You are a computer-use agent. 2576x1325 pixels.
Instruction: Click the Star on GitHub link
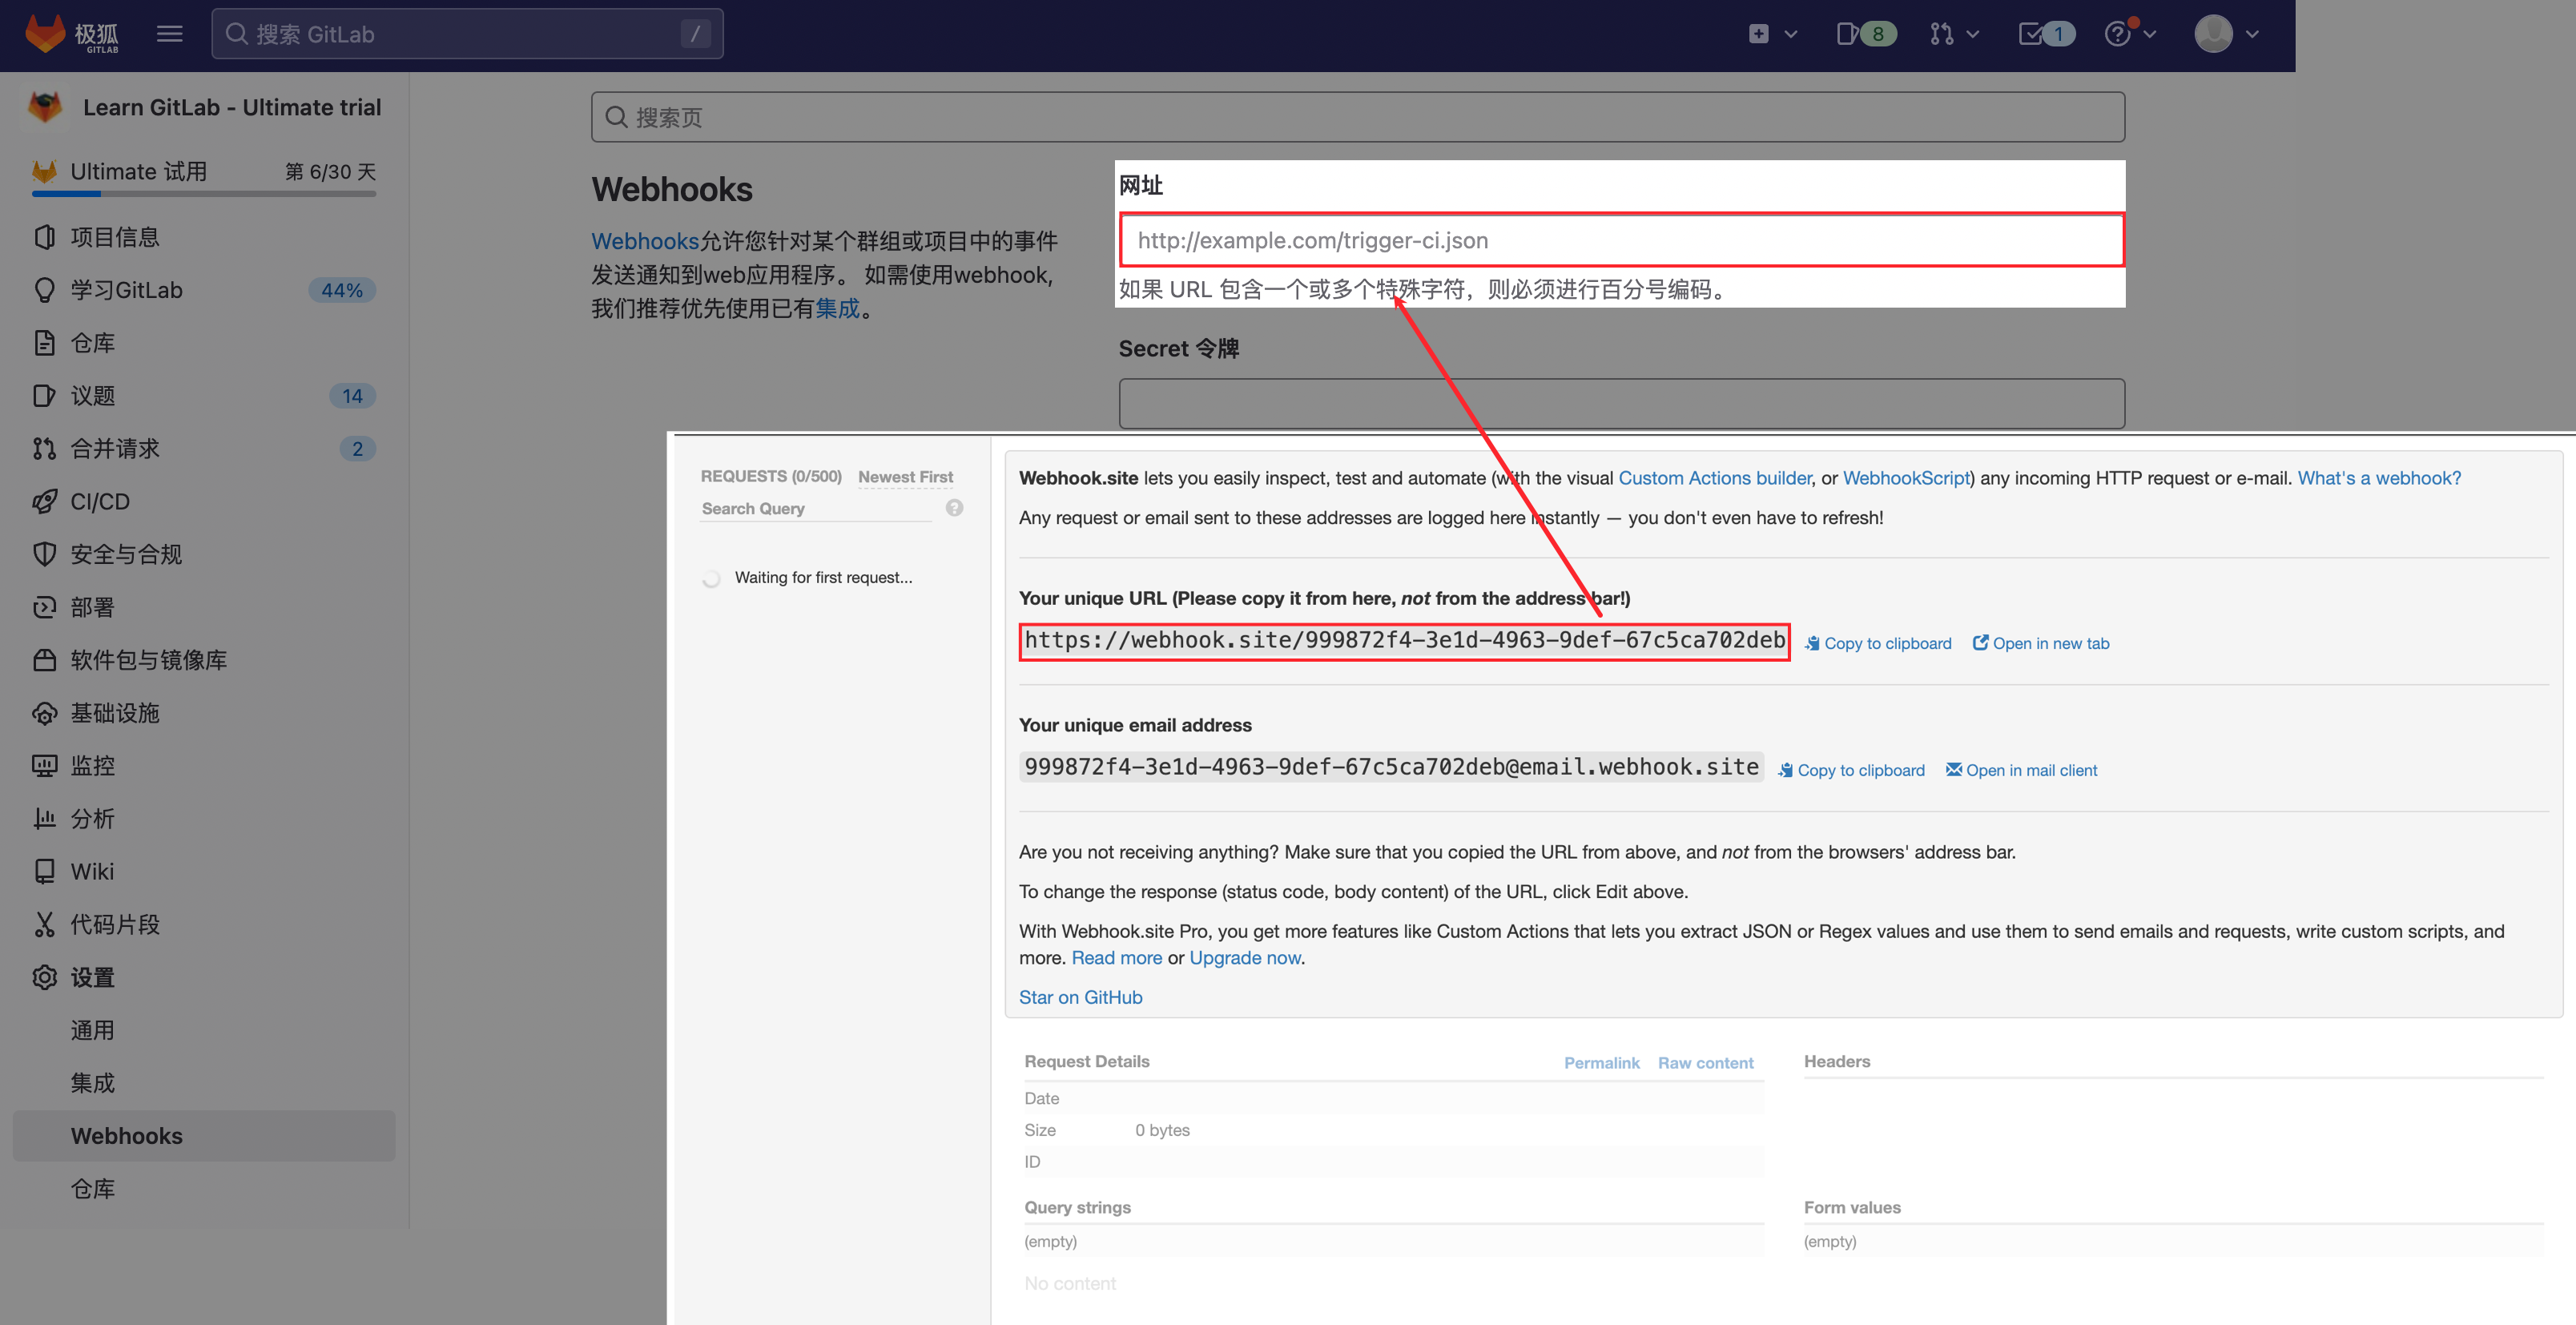pos(1080,997)
